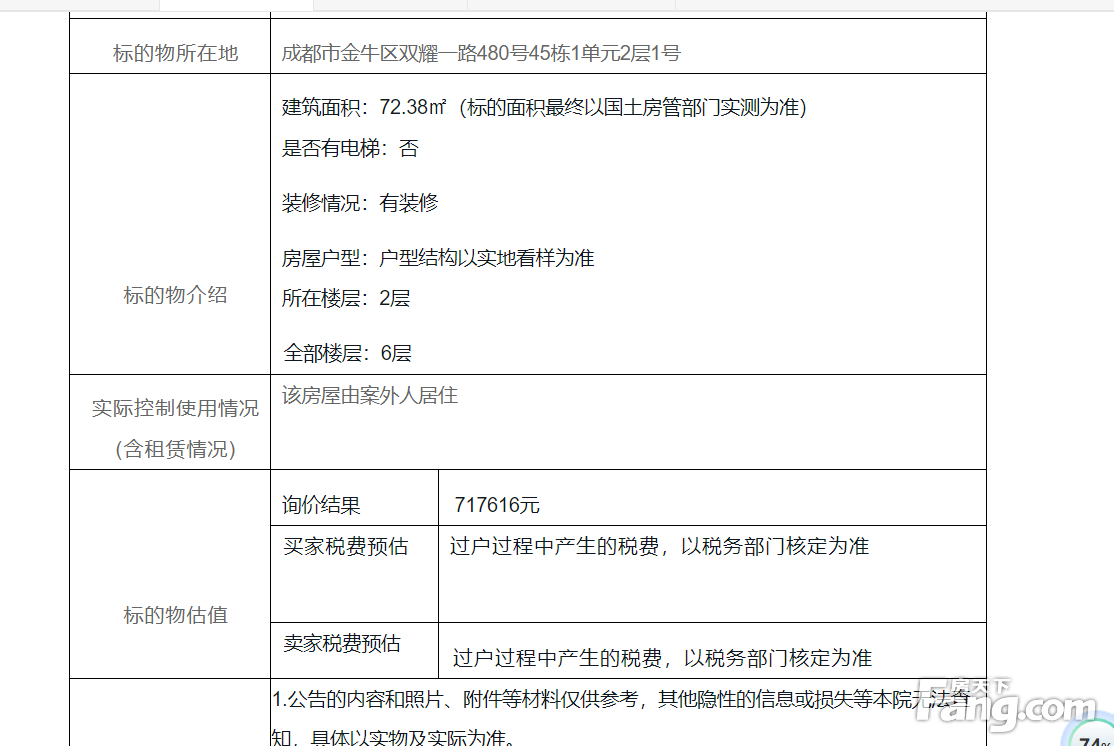Image resolution: width=1114 pixels, height=746 pixels.
Task: Click the 标的物所在地 row label
Action: point(175,53)
